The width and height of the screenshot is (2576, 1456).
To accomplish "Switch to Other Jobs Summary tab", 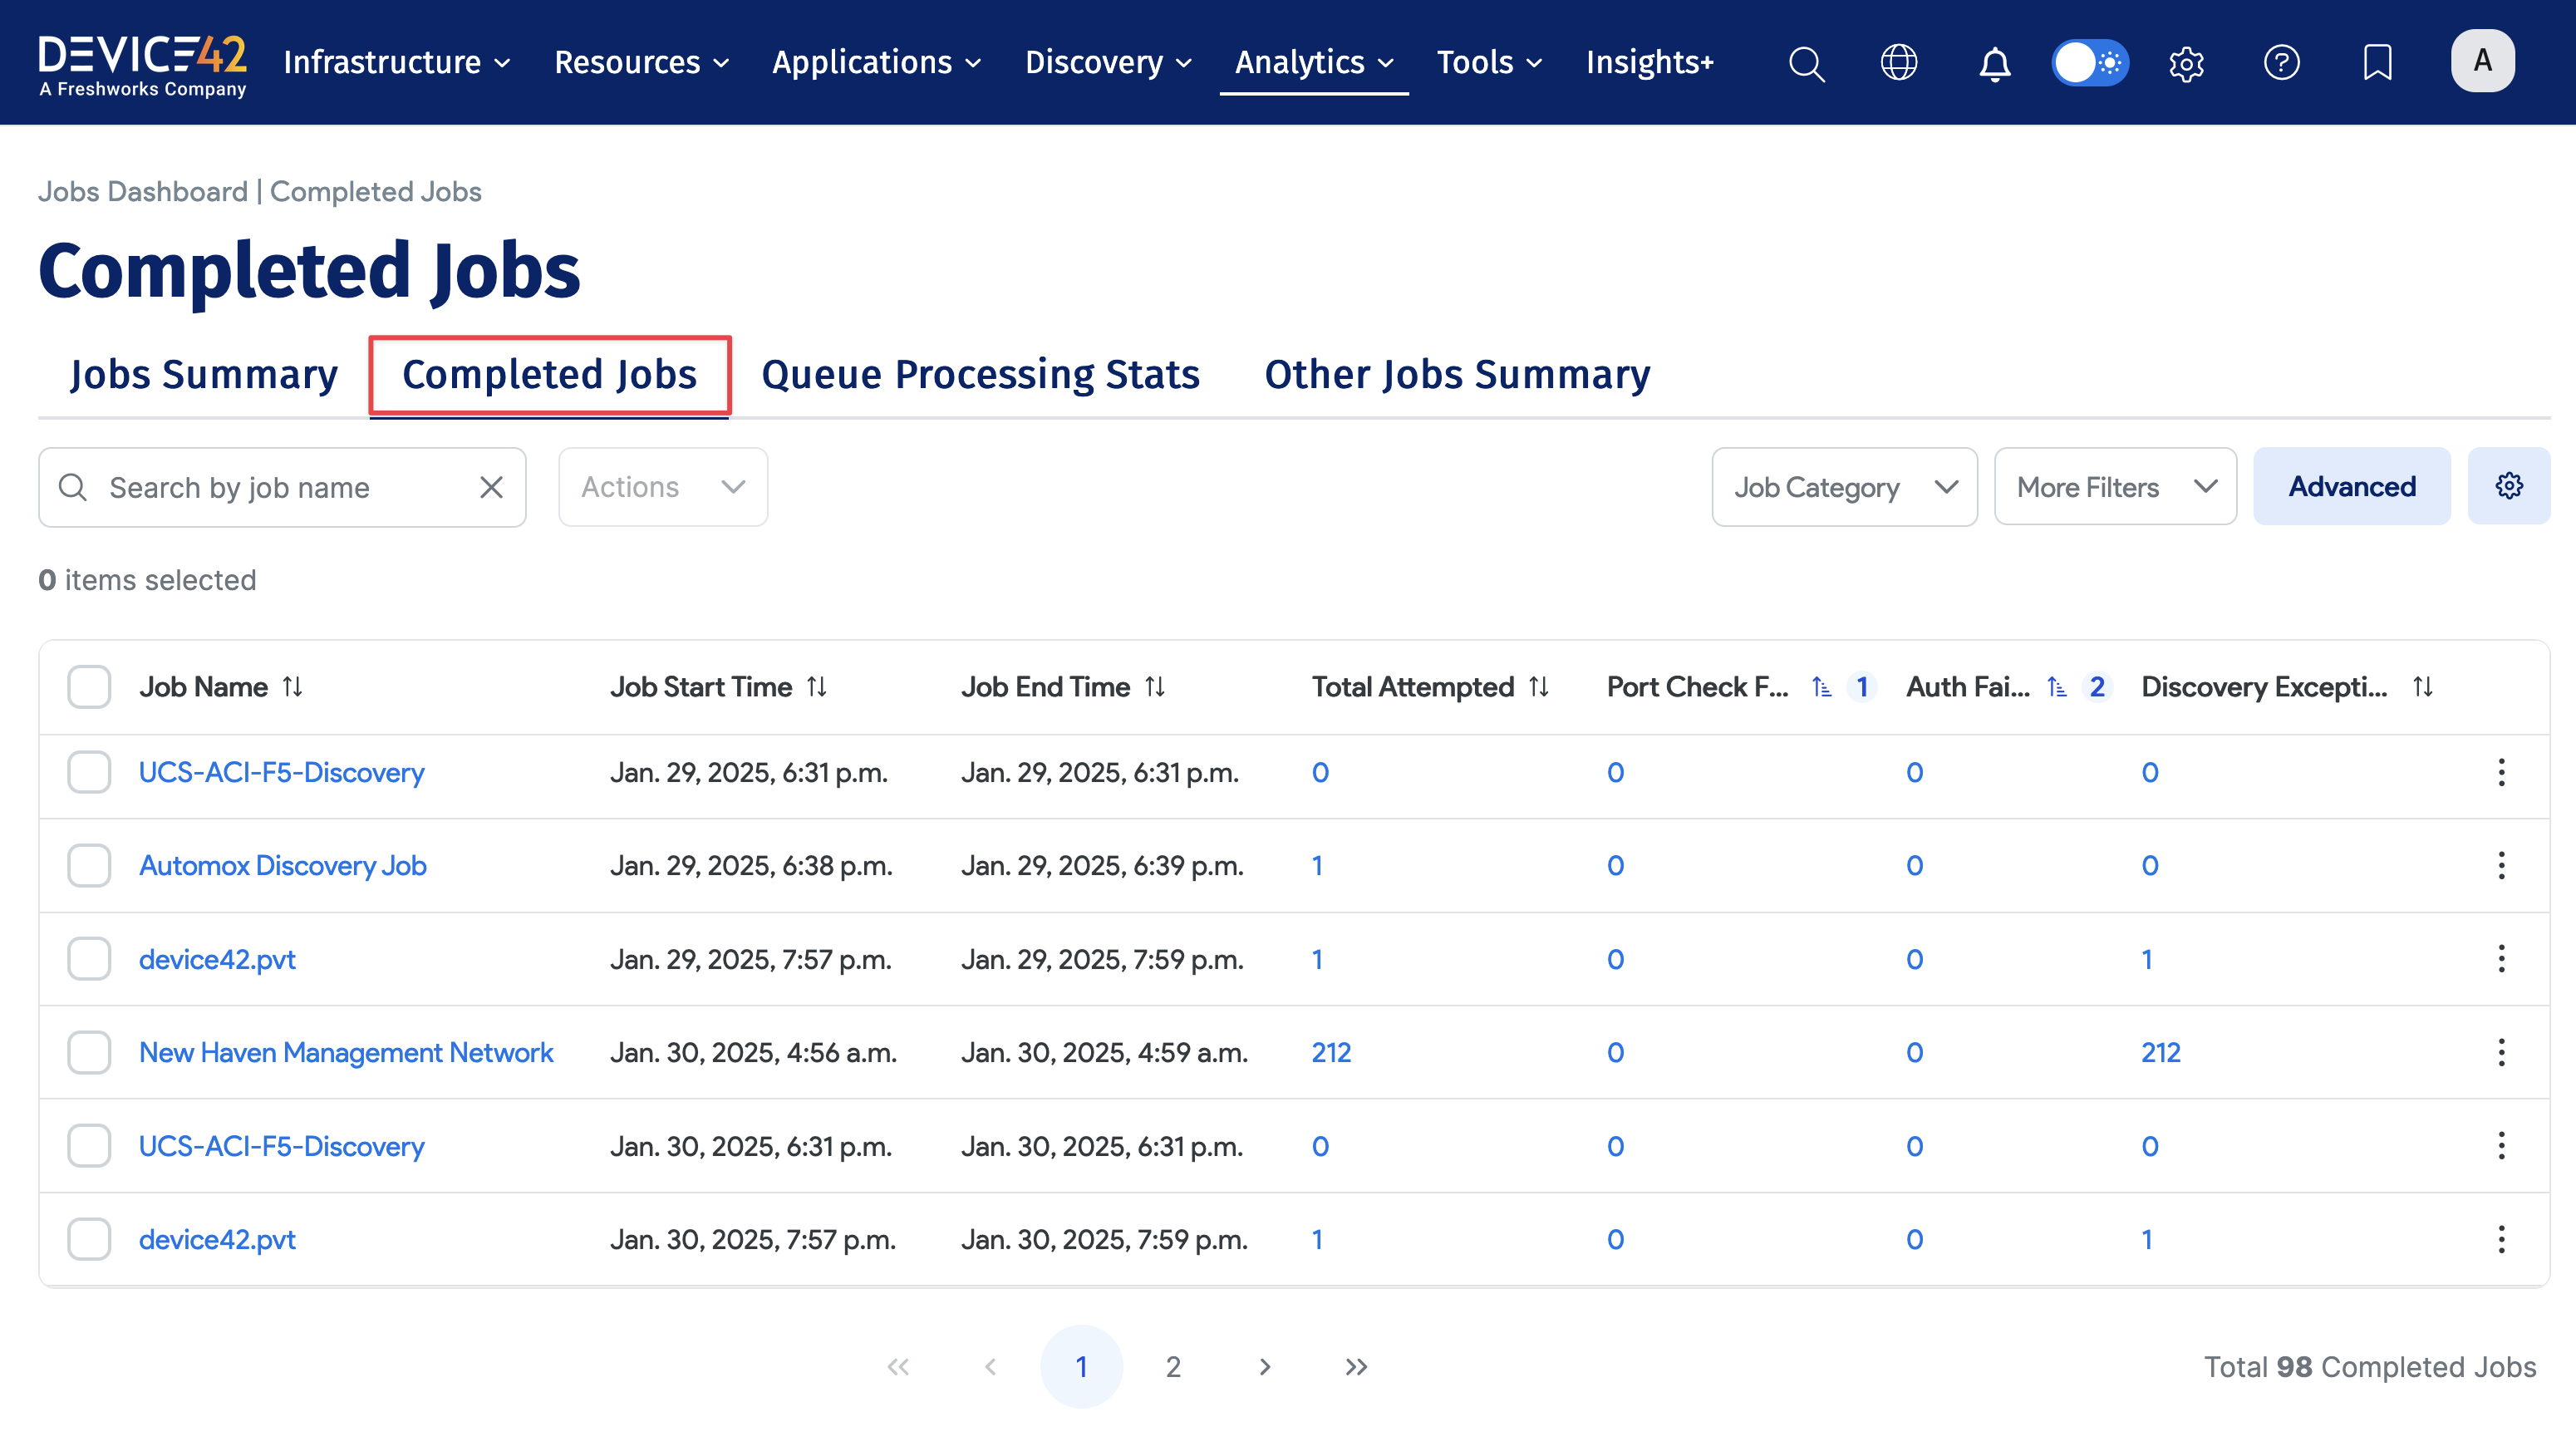I will click(x=1457, y=374).
